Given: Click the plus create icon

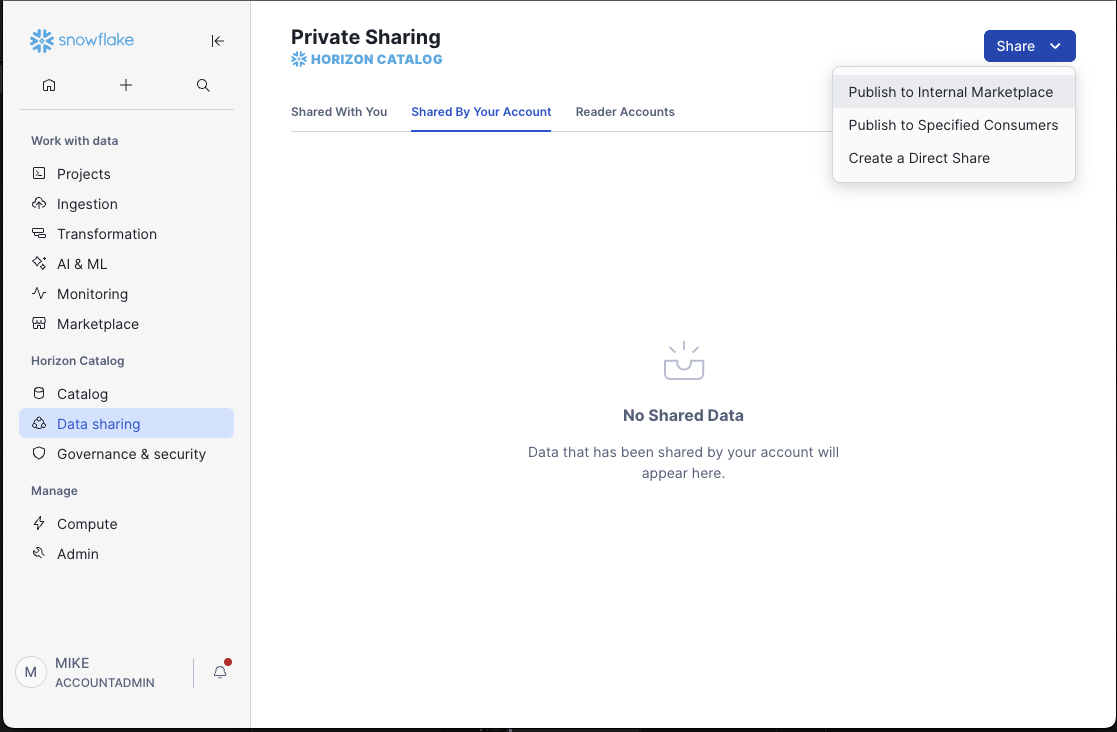Looking at the screenshot, I should [126, 85].
